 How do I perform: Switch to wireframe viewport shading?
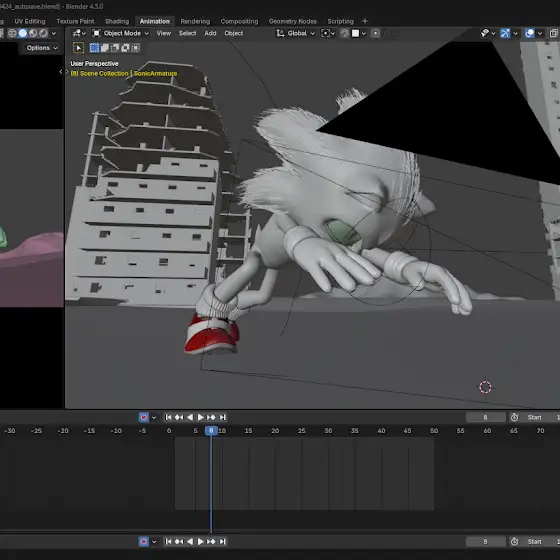(x=12, y=33)
